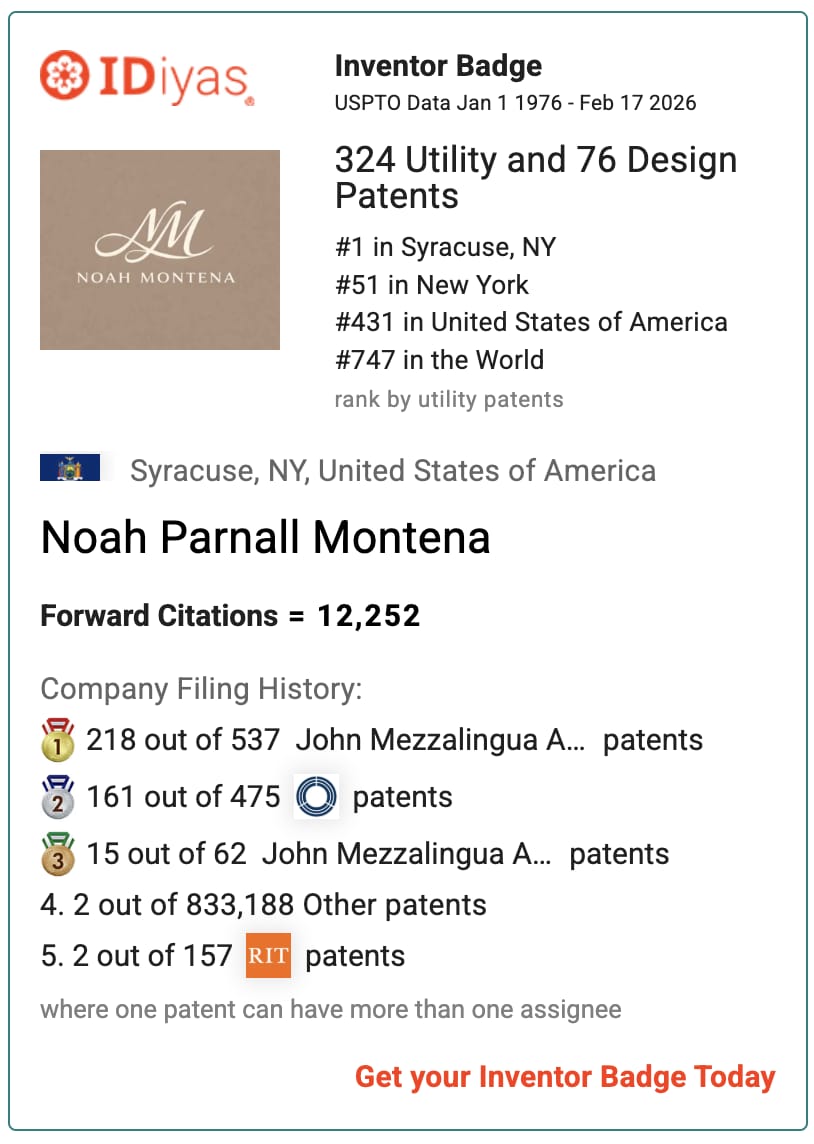This screenshot has height=1144, width=814.
Task: Click the Inventor Badge heading
Action: (438, 66)
